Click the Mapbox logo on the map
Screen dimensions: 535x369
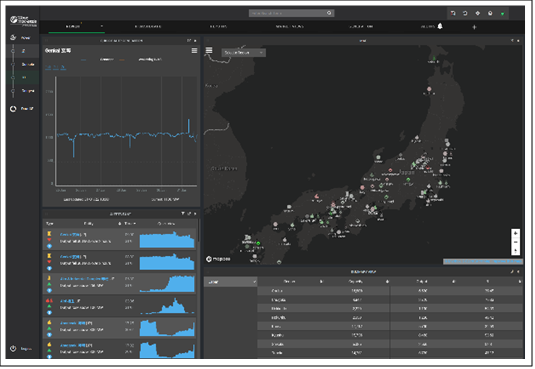tap(218, 259)
